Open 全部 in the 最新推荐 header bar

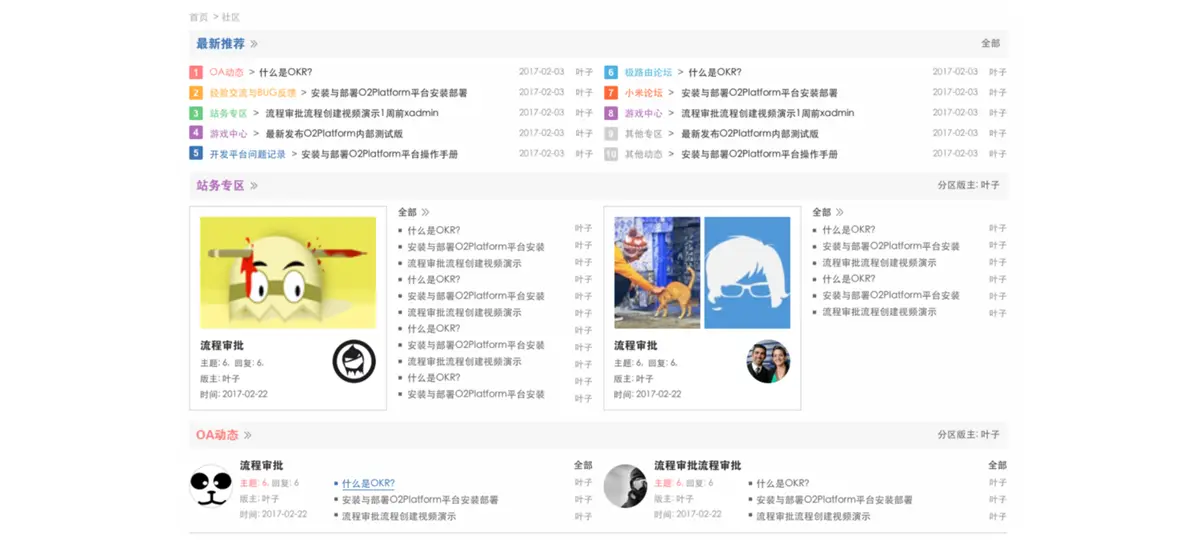coord(991,44)
